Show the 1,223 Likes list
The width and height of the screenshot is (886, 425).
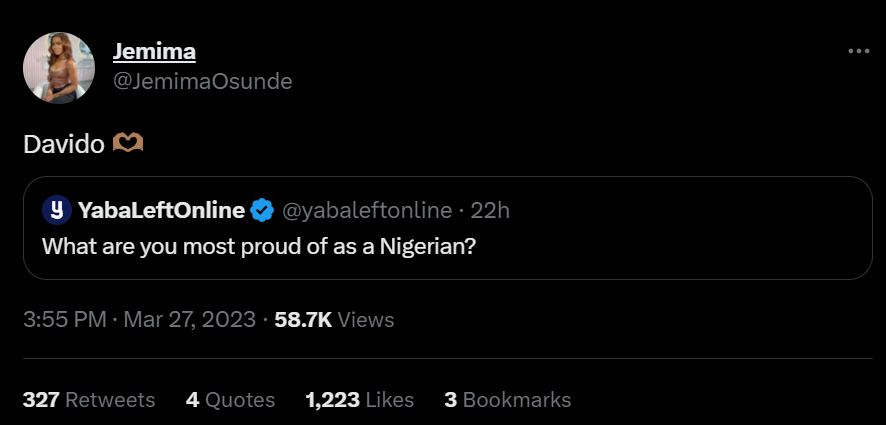pos(360,399)
